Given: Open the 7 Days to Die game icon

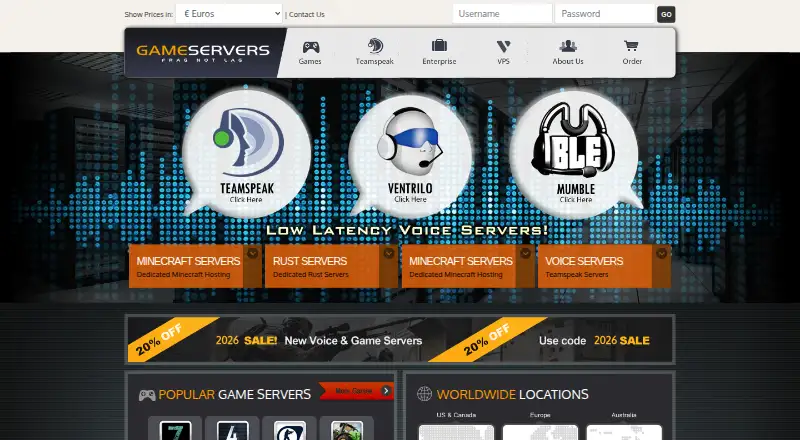Looking at the screenshot, I should pyautogui.click(x=175, y=430).
